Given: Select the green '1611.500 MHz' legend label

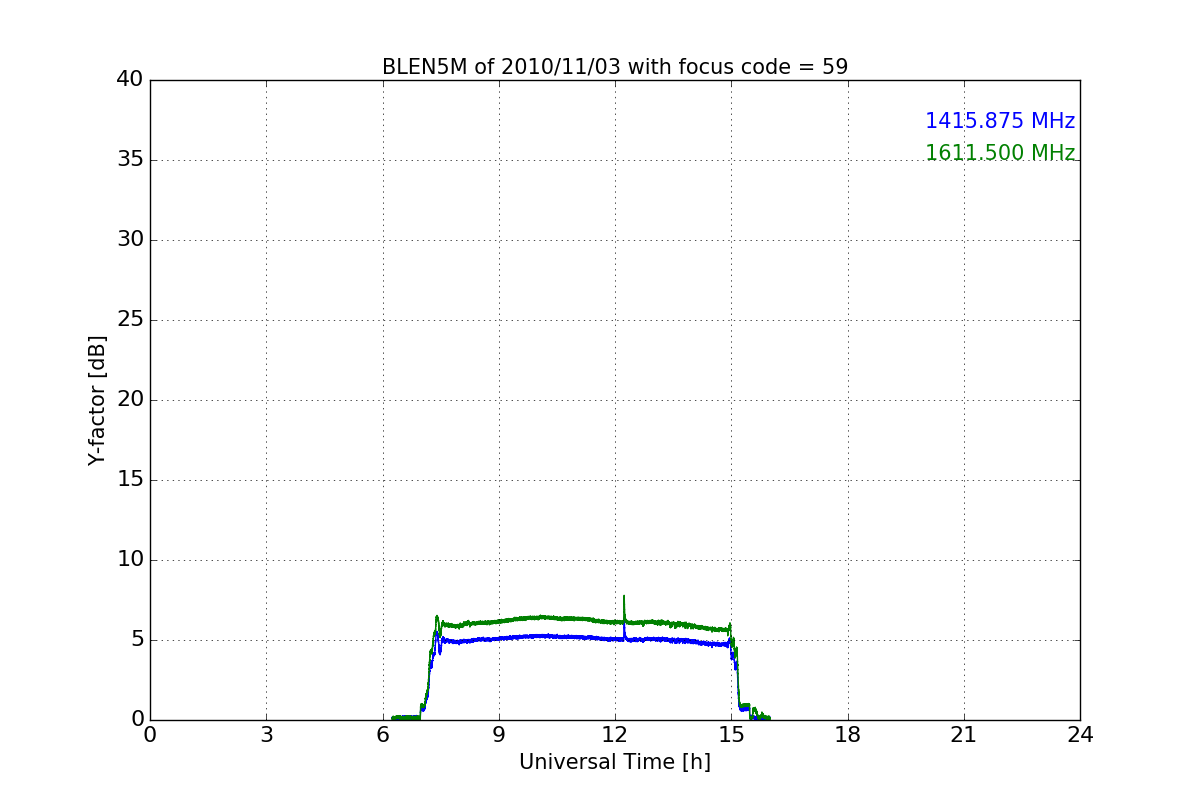Looking at the screenshot, I should click(x=1000, y=153).
